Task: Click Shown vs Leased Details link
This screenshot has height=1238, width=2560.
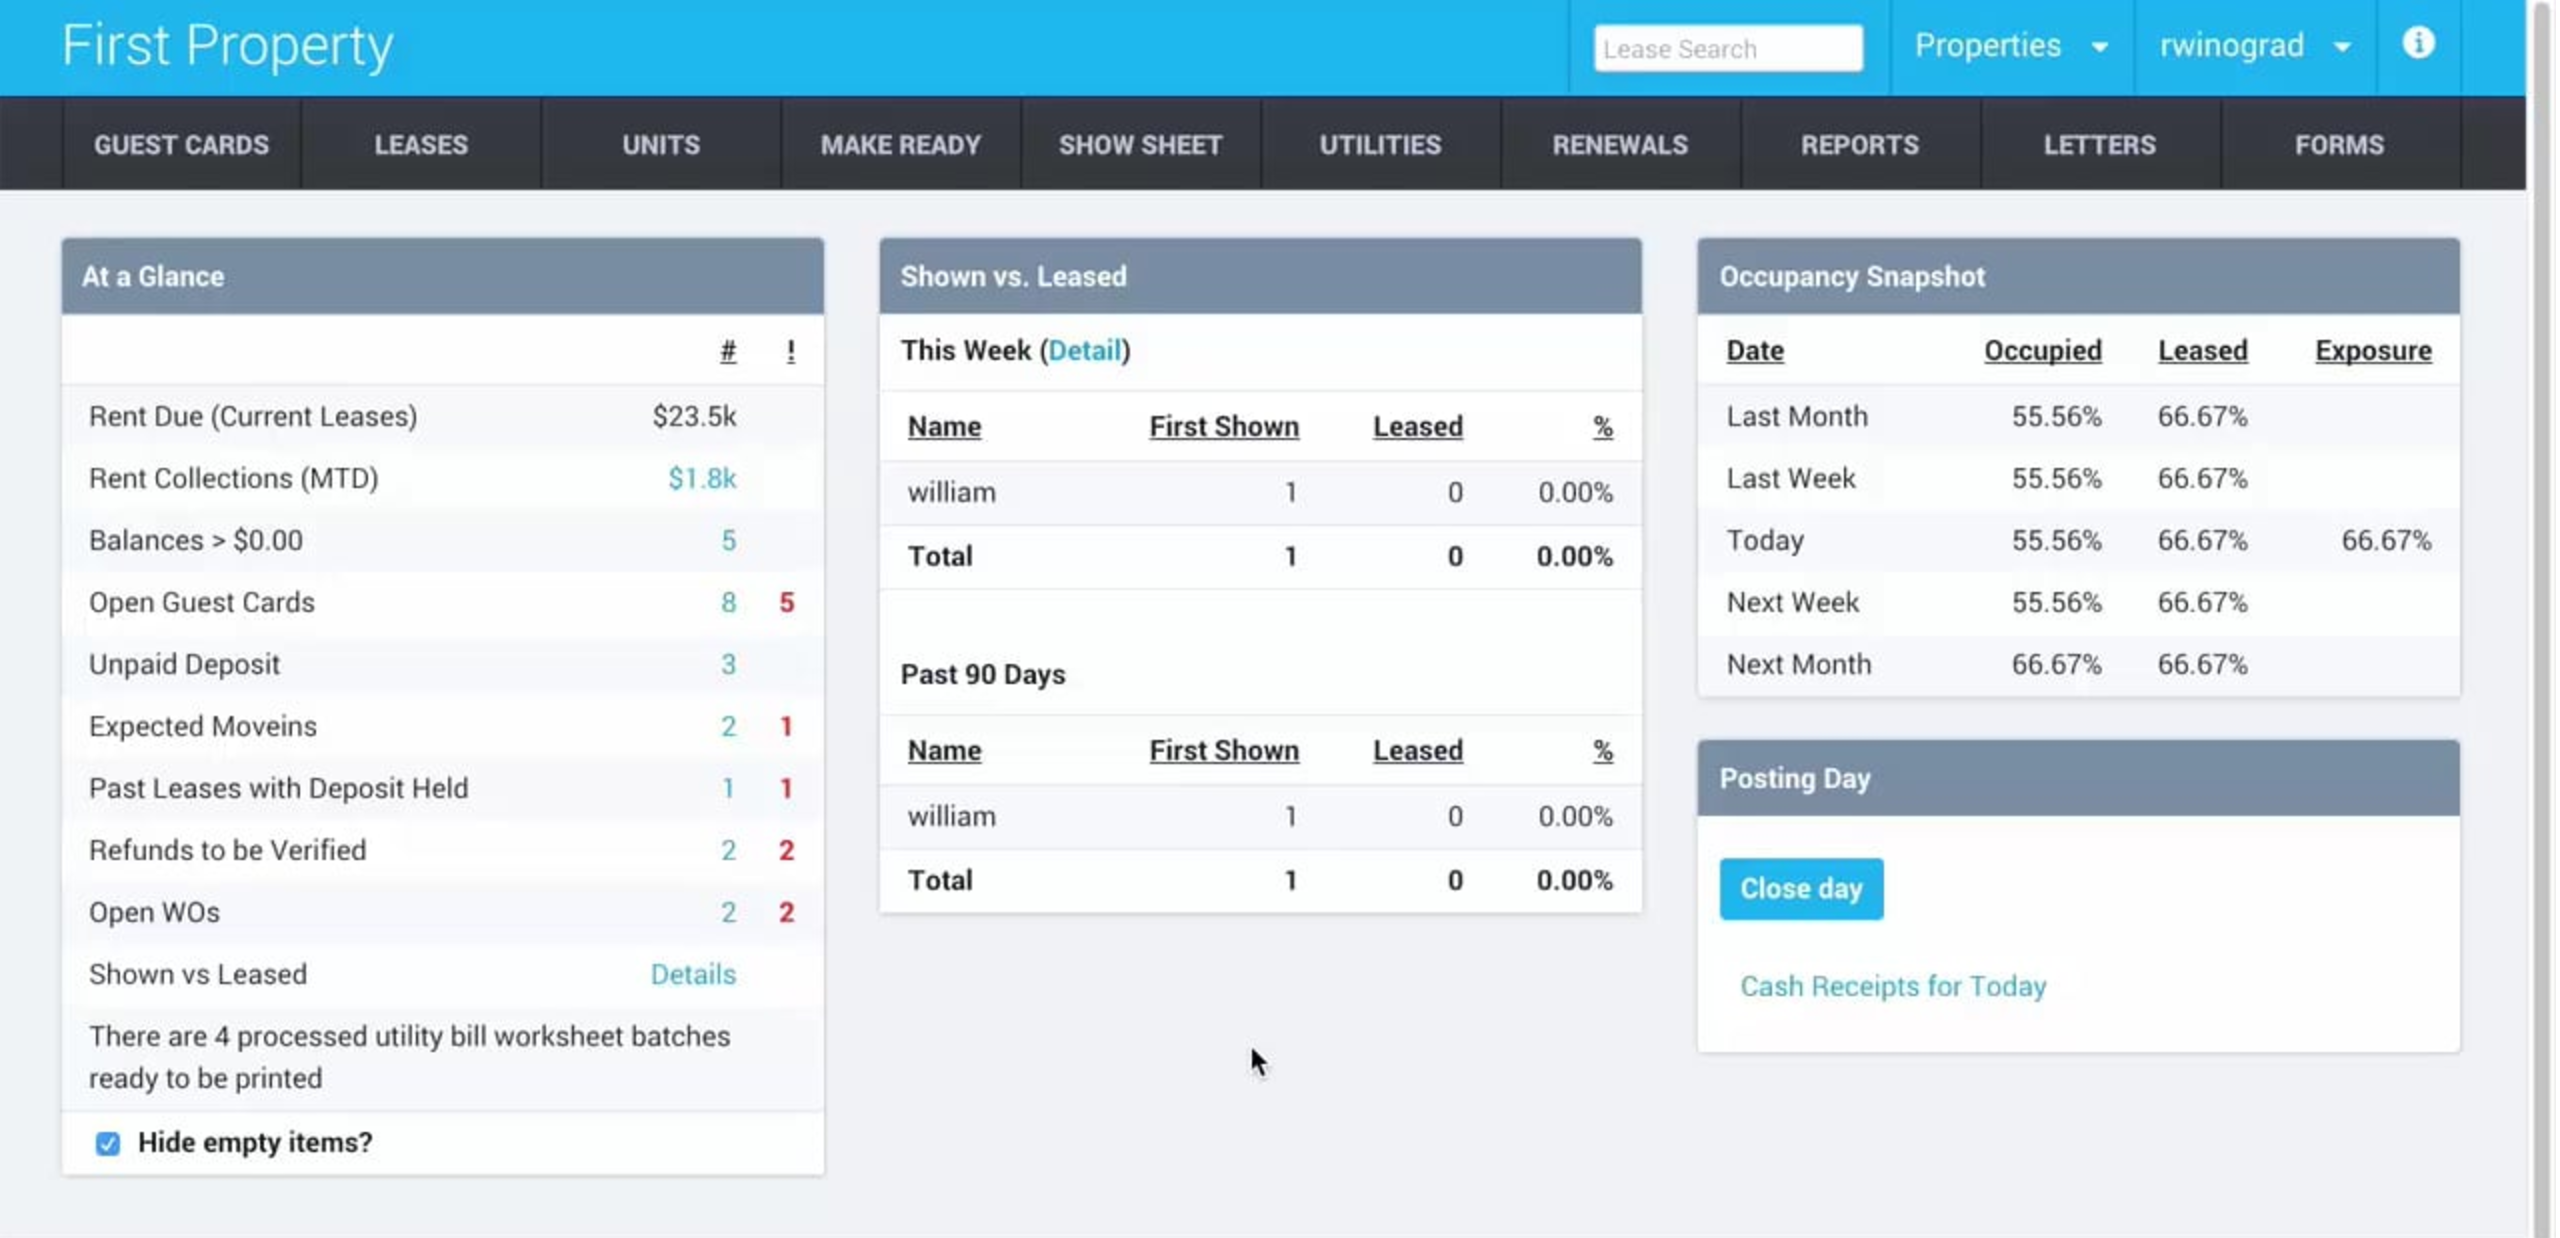Action: click(x=692, y=974)
